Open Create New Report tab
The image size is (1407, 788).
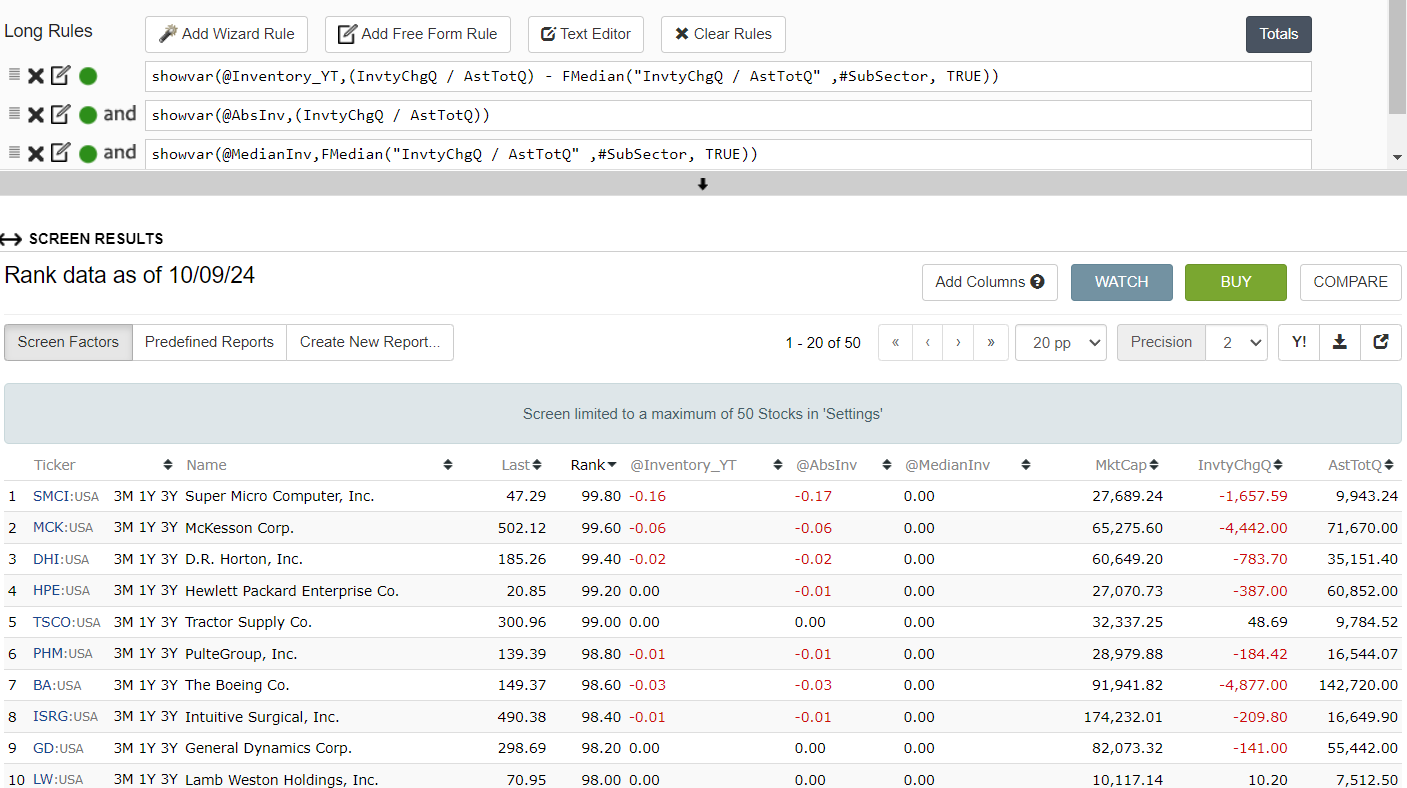[x=370, y=342]
